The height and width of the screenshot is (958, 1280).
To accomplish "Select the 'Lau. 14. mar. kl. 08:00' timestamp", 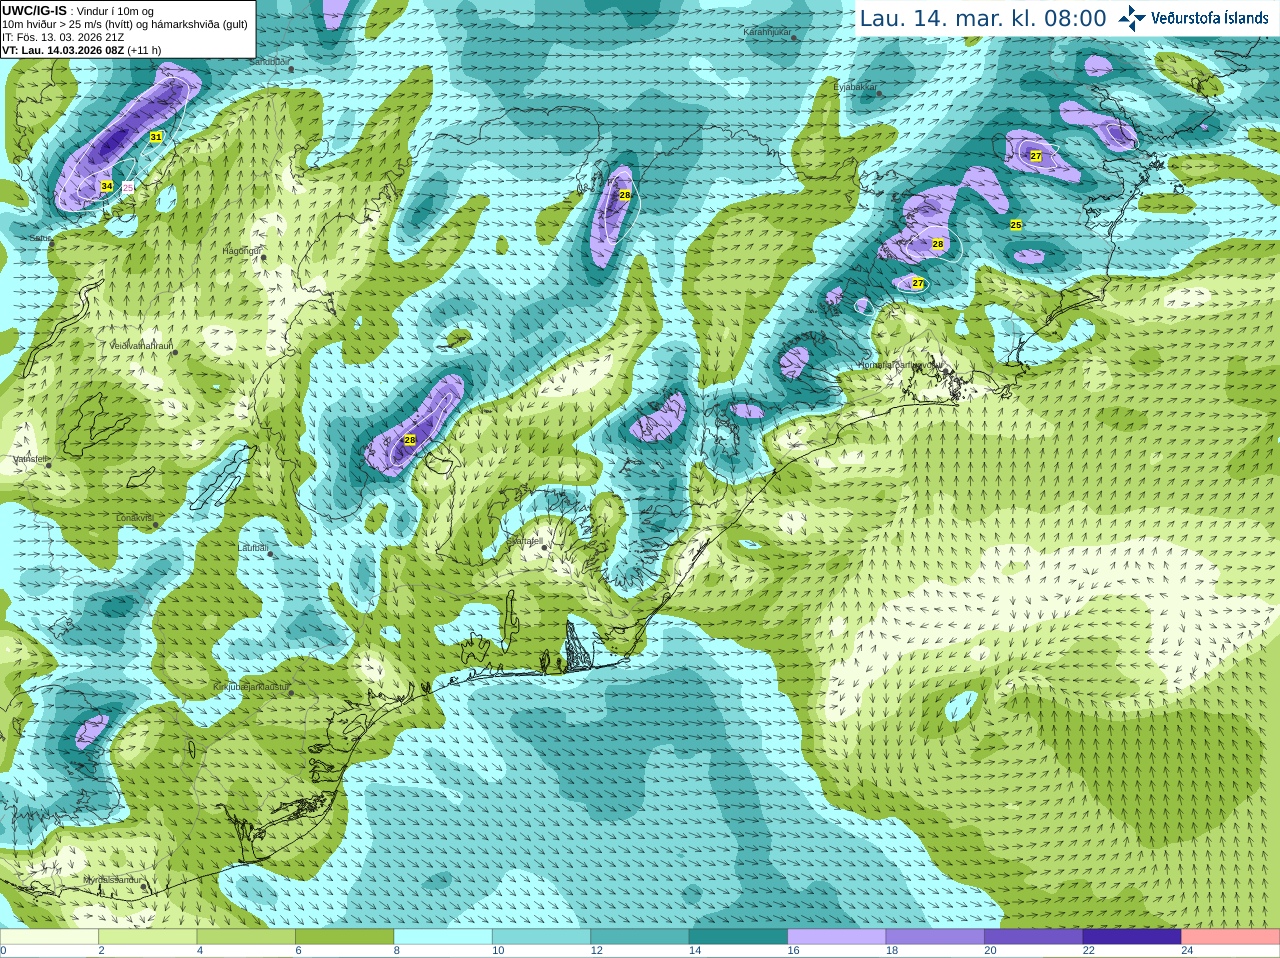I will pos(983,19).
